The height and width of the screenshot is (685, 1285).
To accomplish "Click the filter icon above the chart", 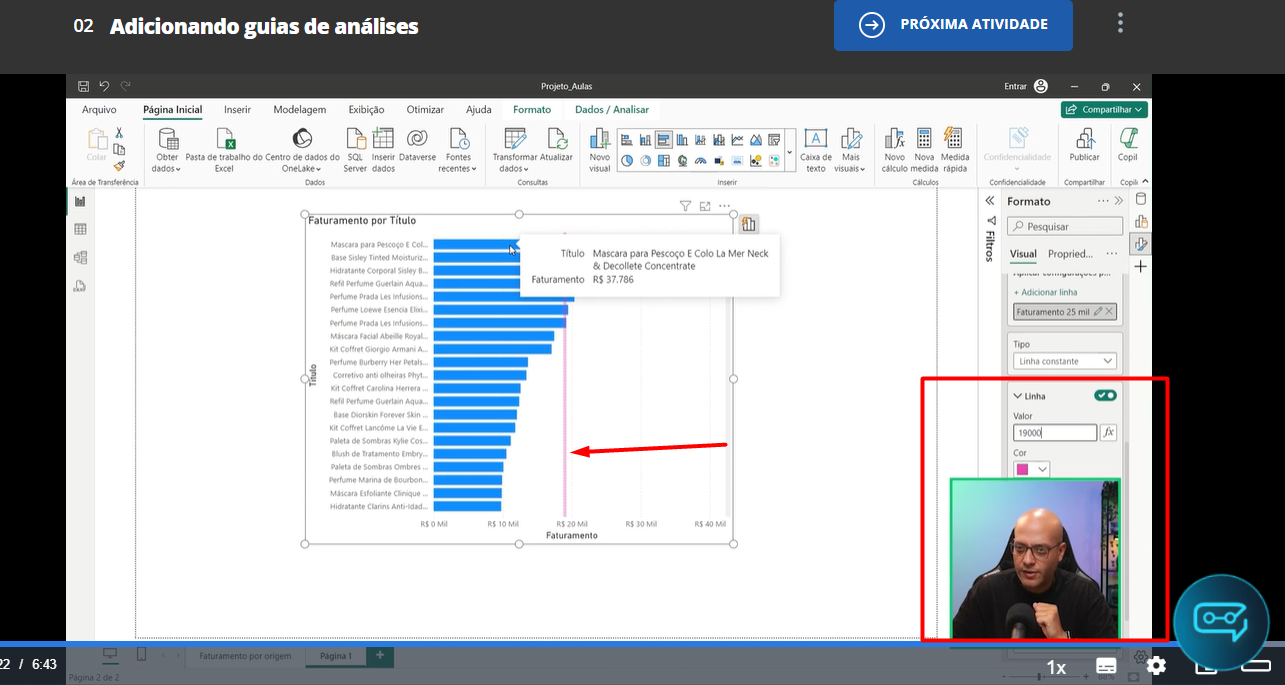I will pyautogui.click(x=685, y=206).
